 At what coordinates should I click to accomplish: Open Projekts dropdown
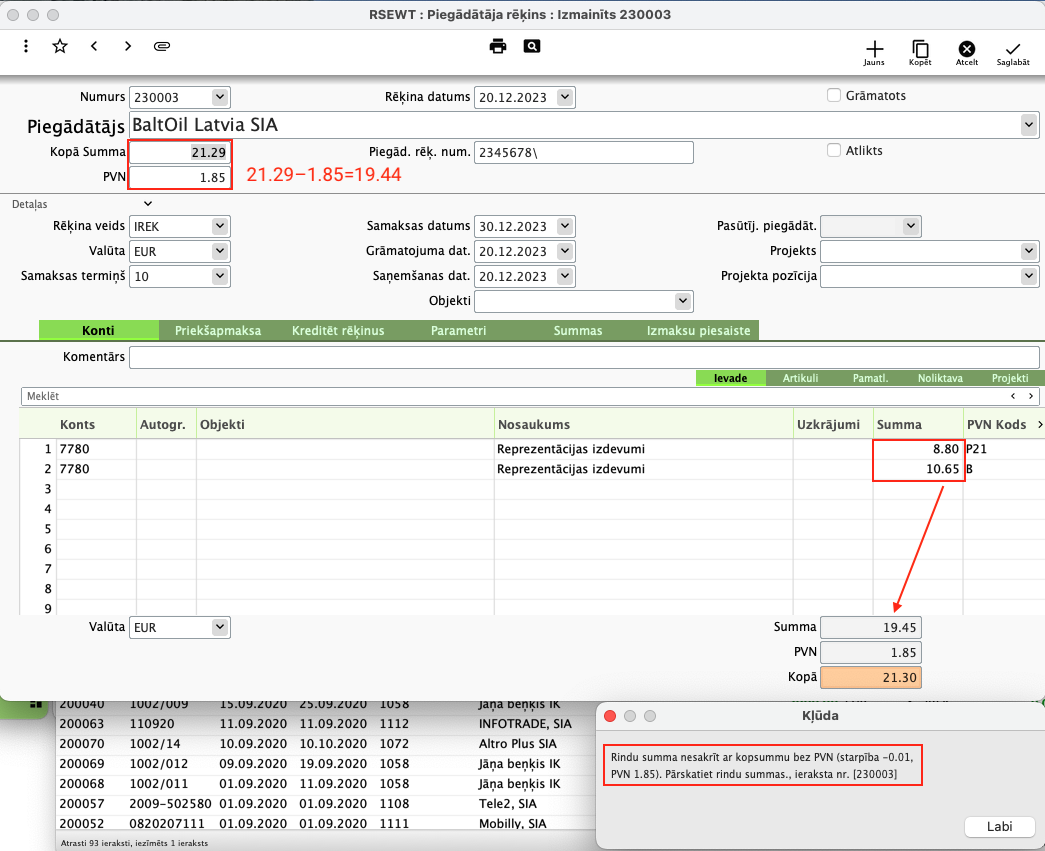pyautogui.click(x=1029, y=251)
